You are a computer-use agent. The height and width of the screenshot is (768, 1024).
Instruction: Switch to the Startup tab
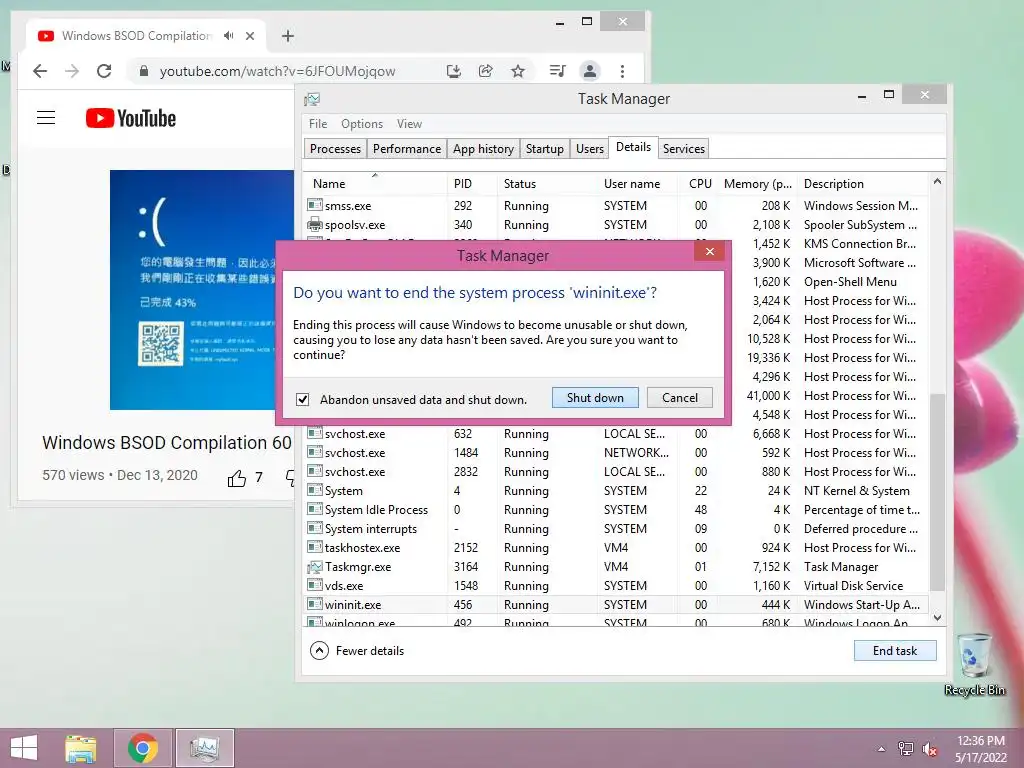pos(545,149)
